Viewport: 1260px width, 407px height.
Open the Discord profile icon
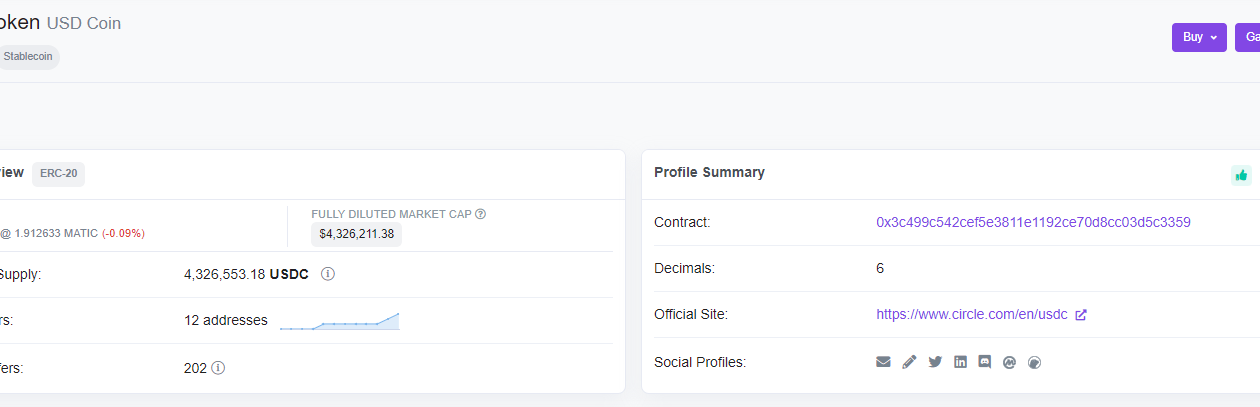985,362
